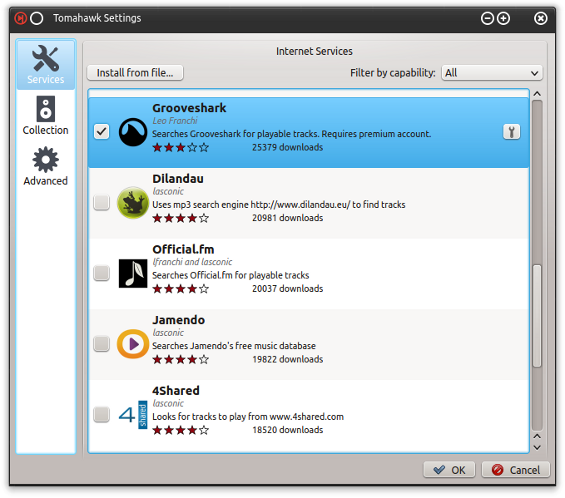Click the Jamendo star rating
Screen dimensions: 565x498
[181, 359]
